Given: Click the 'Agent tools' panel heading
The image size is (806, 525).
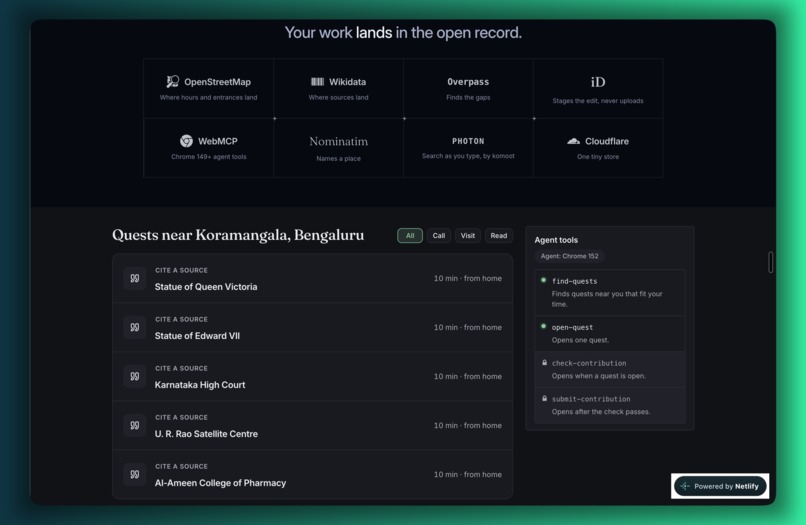Looking at the screenshot, I should pos(556,240).
